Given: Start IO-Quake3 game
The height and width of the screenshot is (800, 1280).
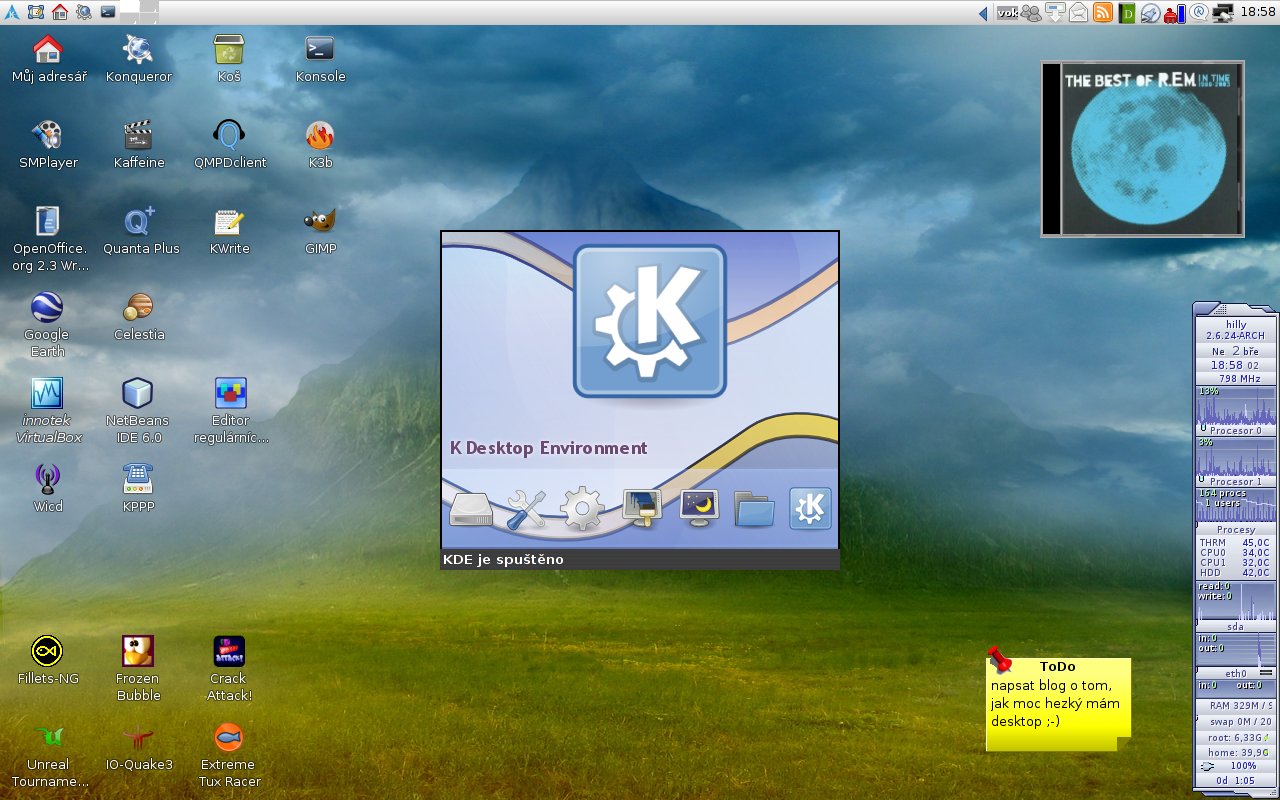Looking at the screenshot, I should click(x=138, y=746).
